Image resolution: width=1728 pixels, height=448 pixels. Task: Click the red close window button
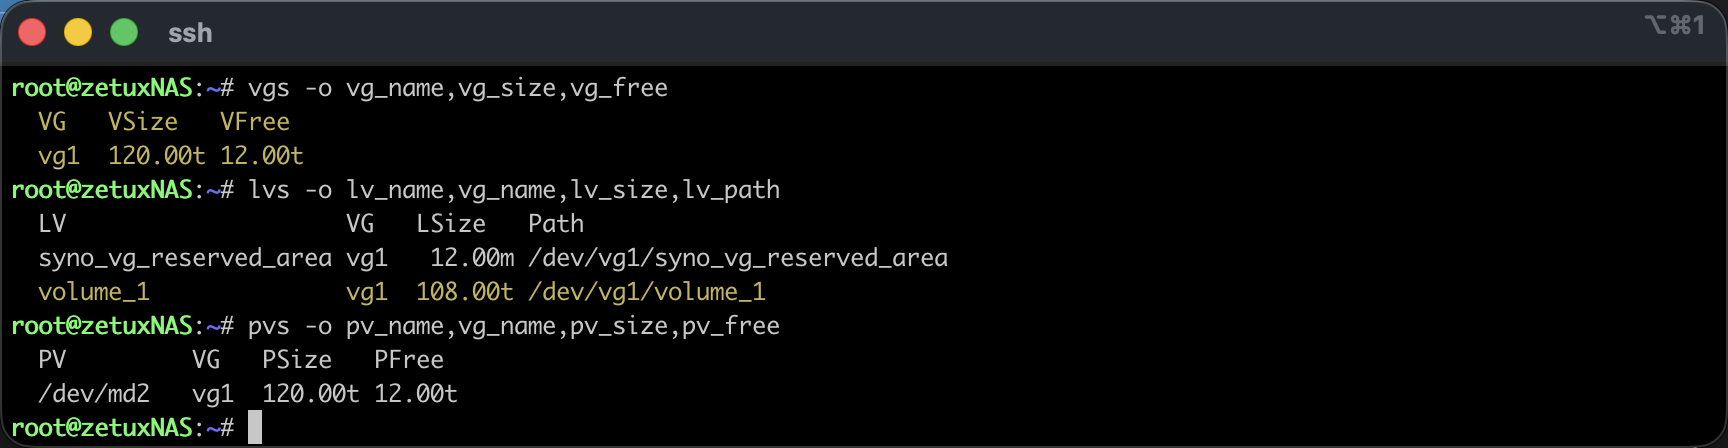coord(32,33)
